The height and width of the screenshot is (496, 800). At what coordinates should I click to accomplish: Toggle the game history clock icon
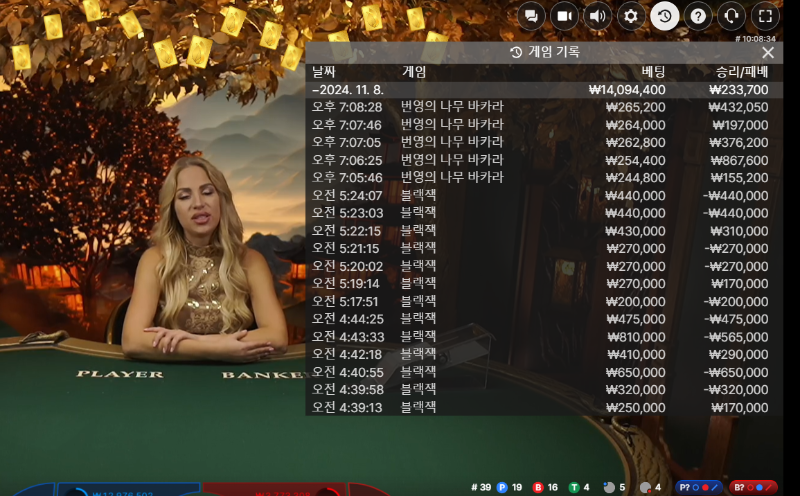(664, 16)
